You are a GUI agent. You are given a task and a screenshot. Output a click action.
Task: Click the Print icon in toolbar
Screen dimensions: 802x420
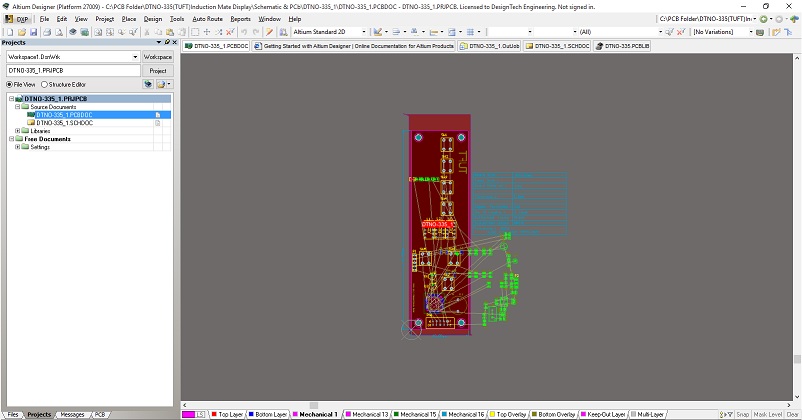(x=47, y=32)
